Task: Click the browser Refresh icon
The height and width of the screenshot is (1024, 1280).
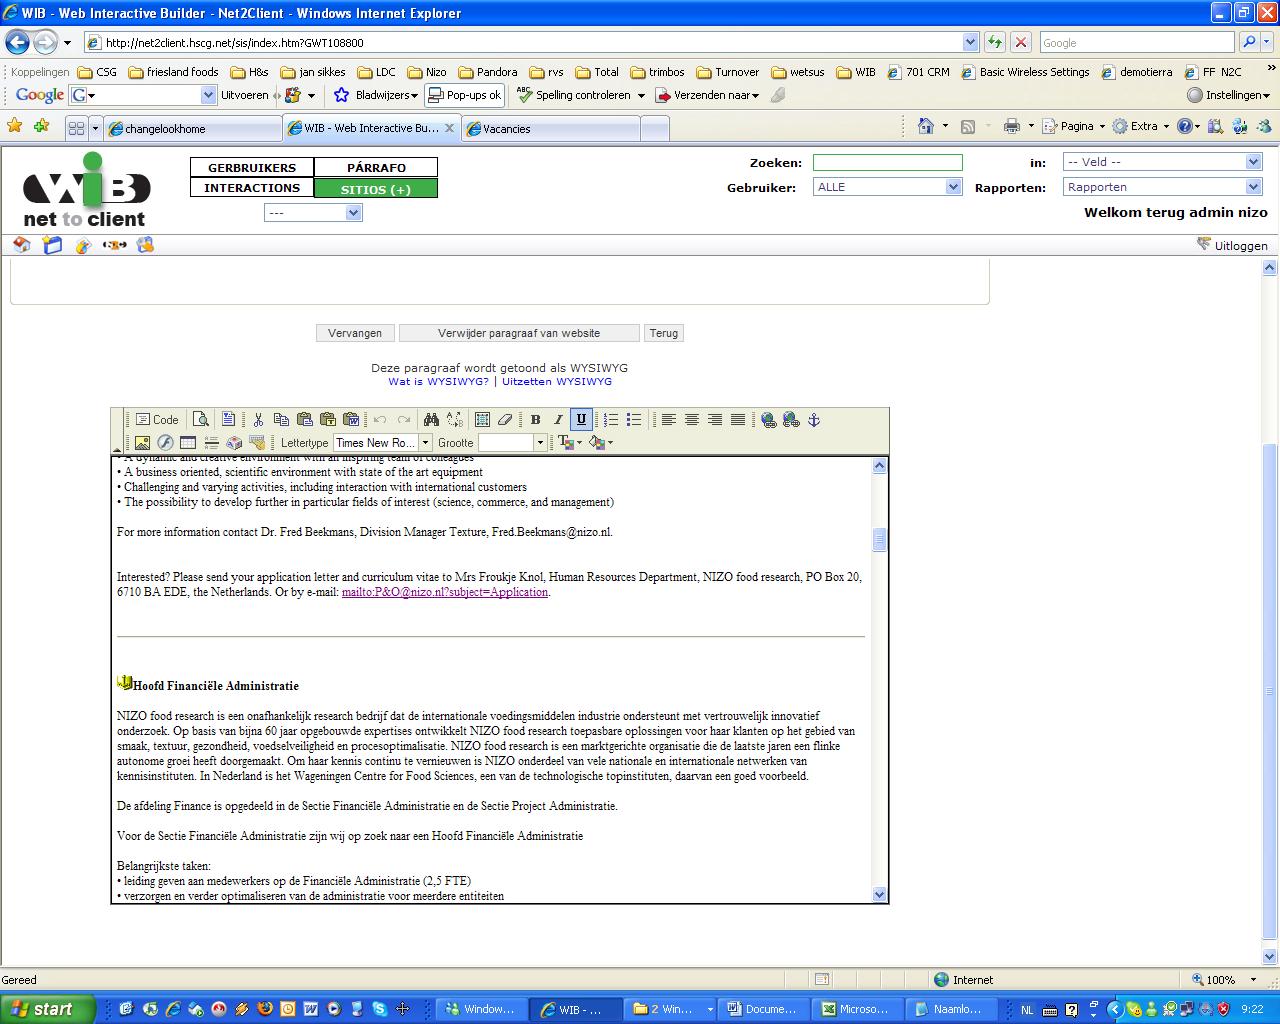Action: (x=995, y=42)
